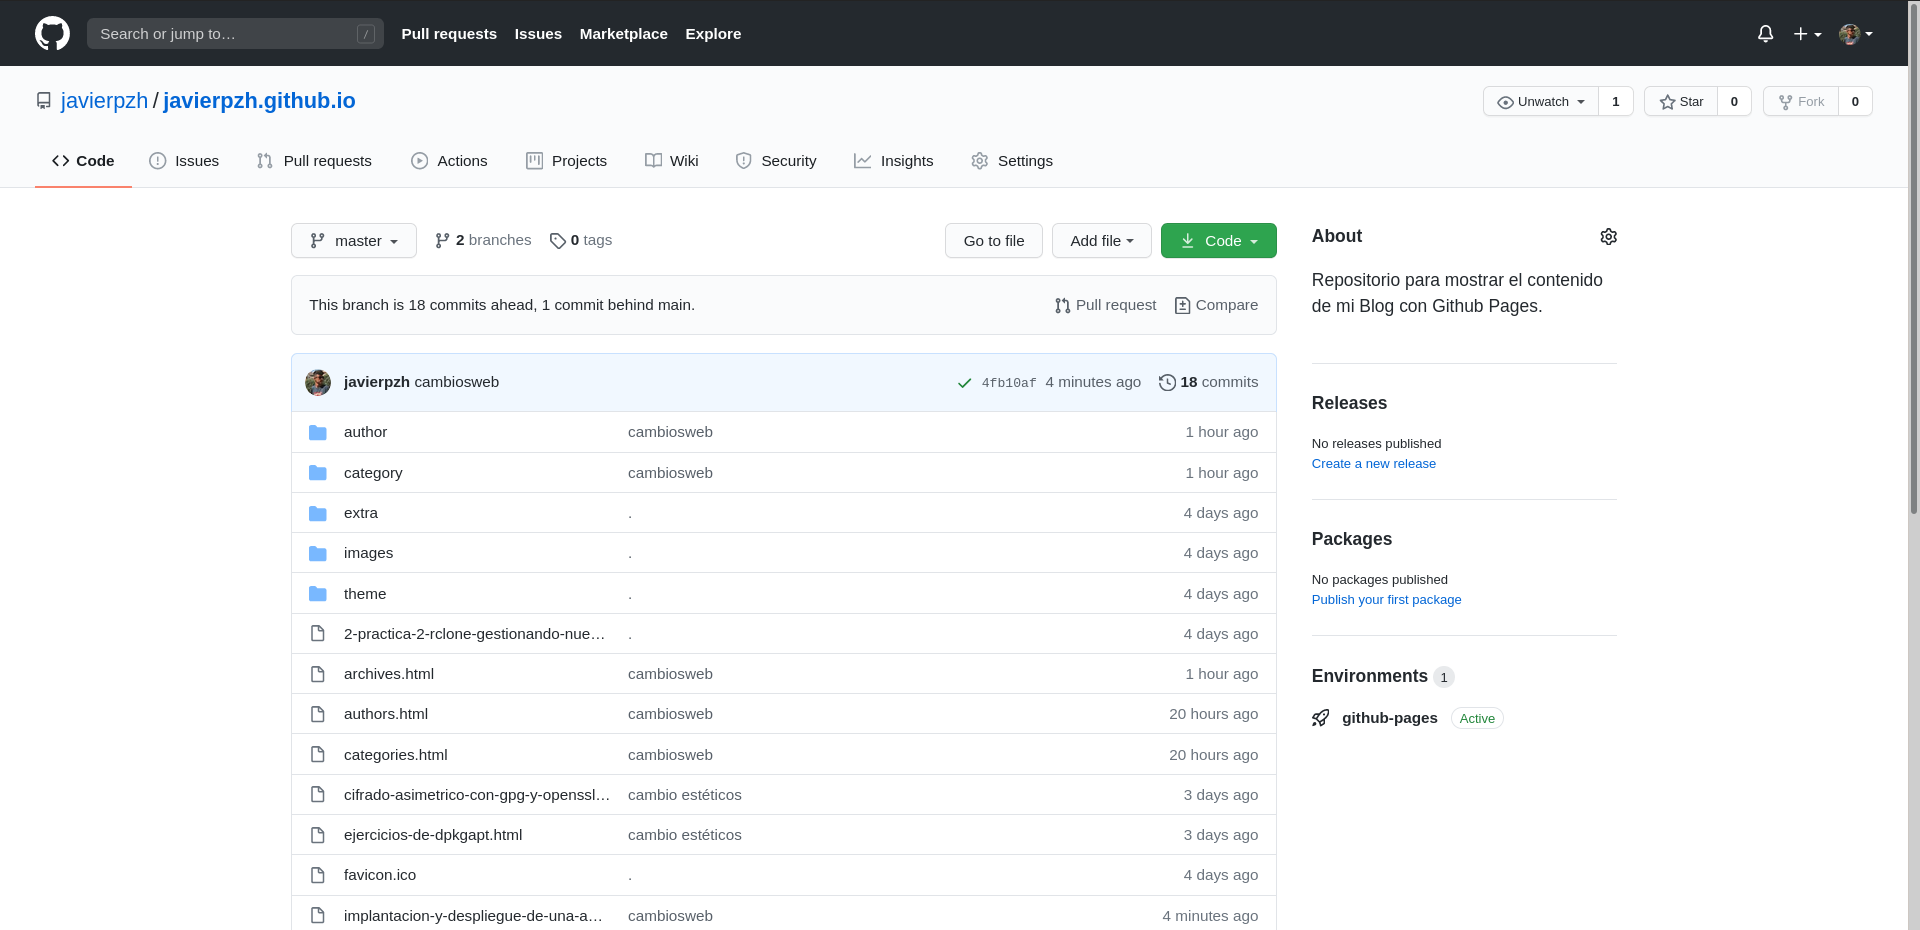Click the slash shortcut icon in search box
This screenshot has height=930, width=1920.
pos(366,34)
